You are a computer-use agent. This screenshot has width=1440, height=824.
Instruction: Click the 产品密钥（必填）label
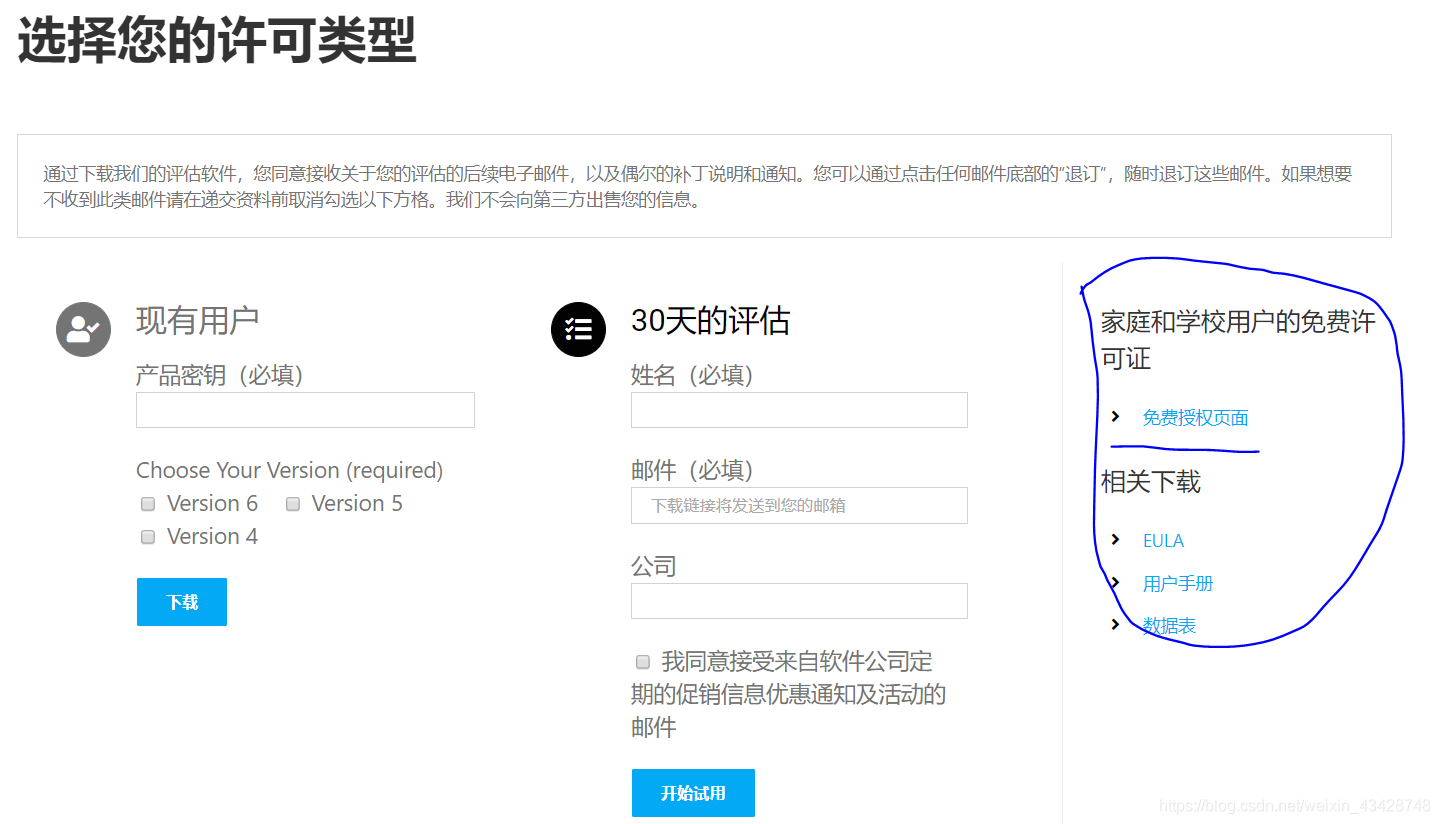tap(219, 375)
